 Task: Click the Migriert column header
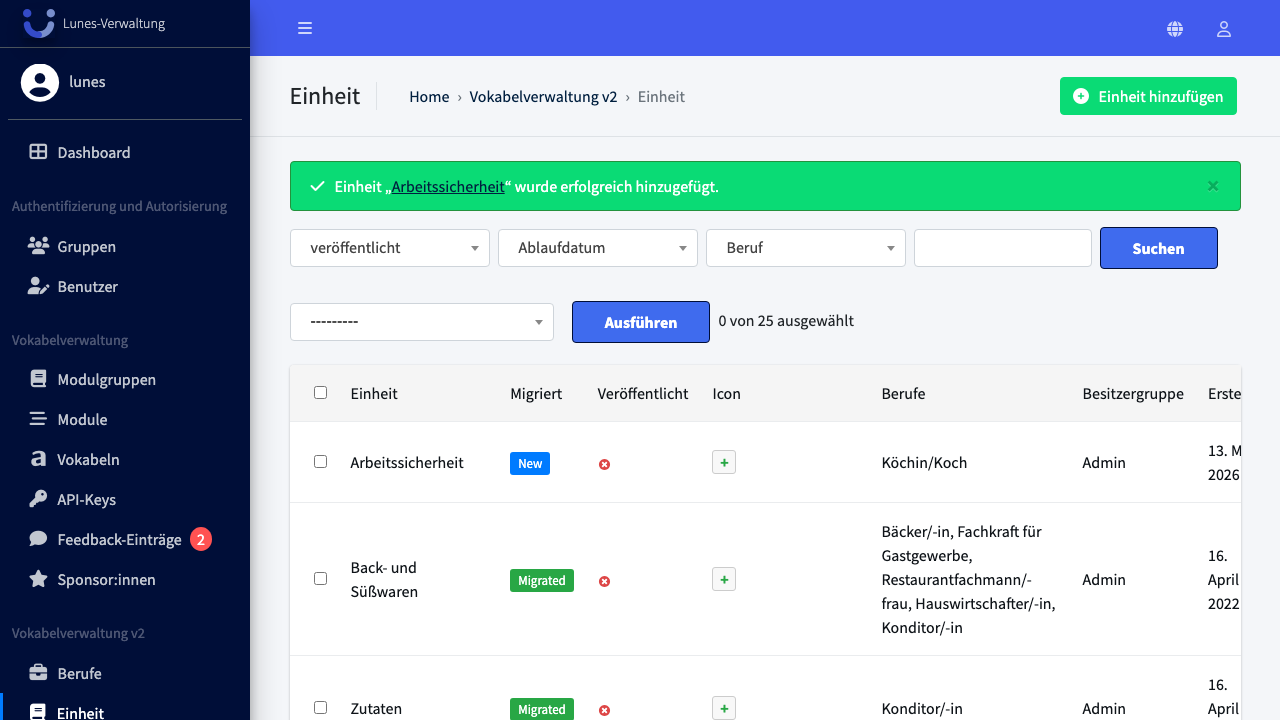point(536,393)
